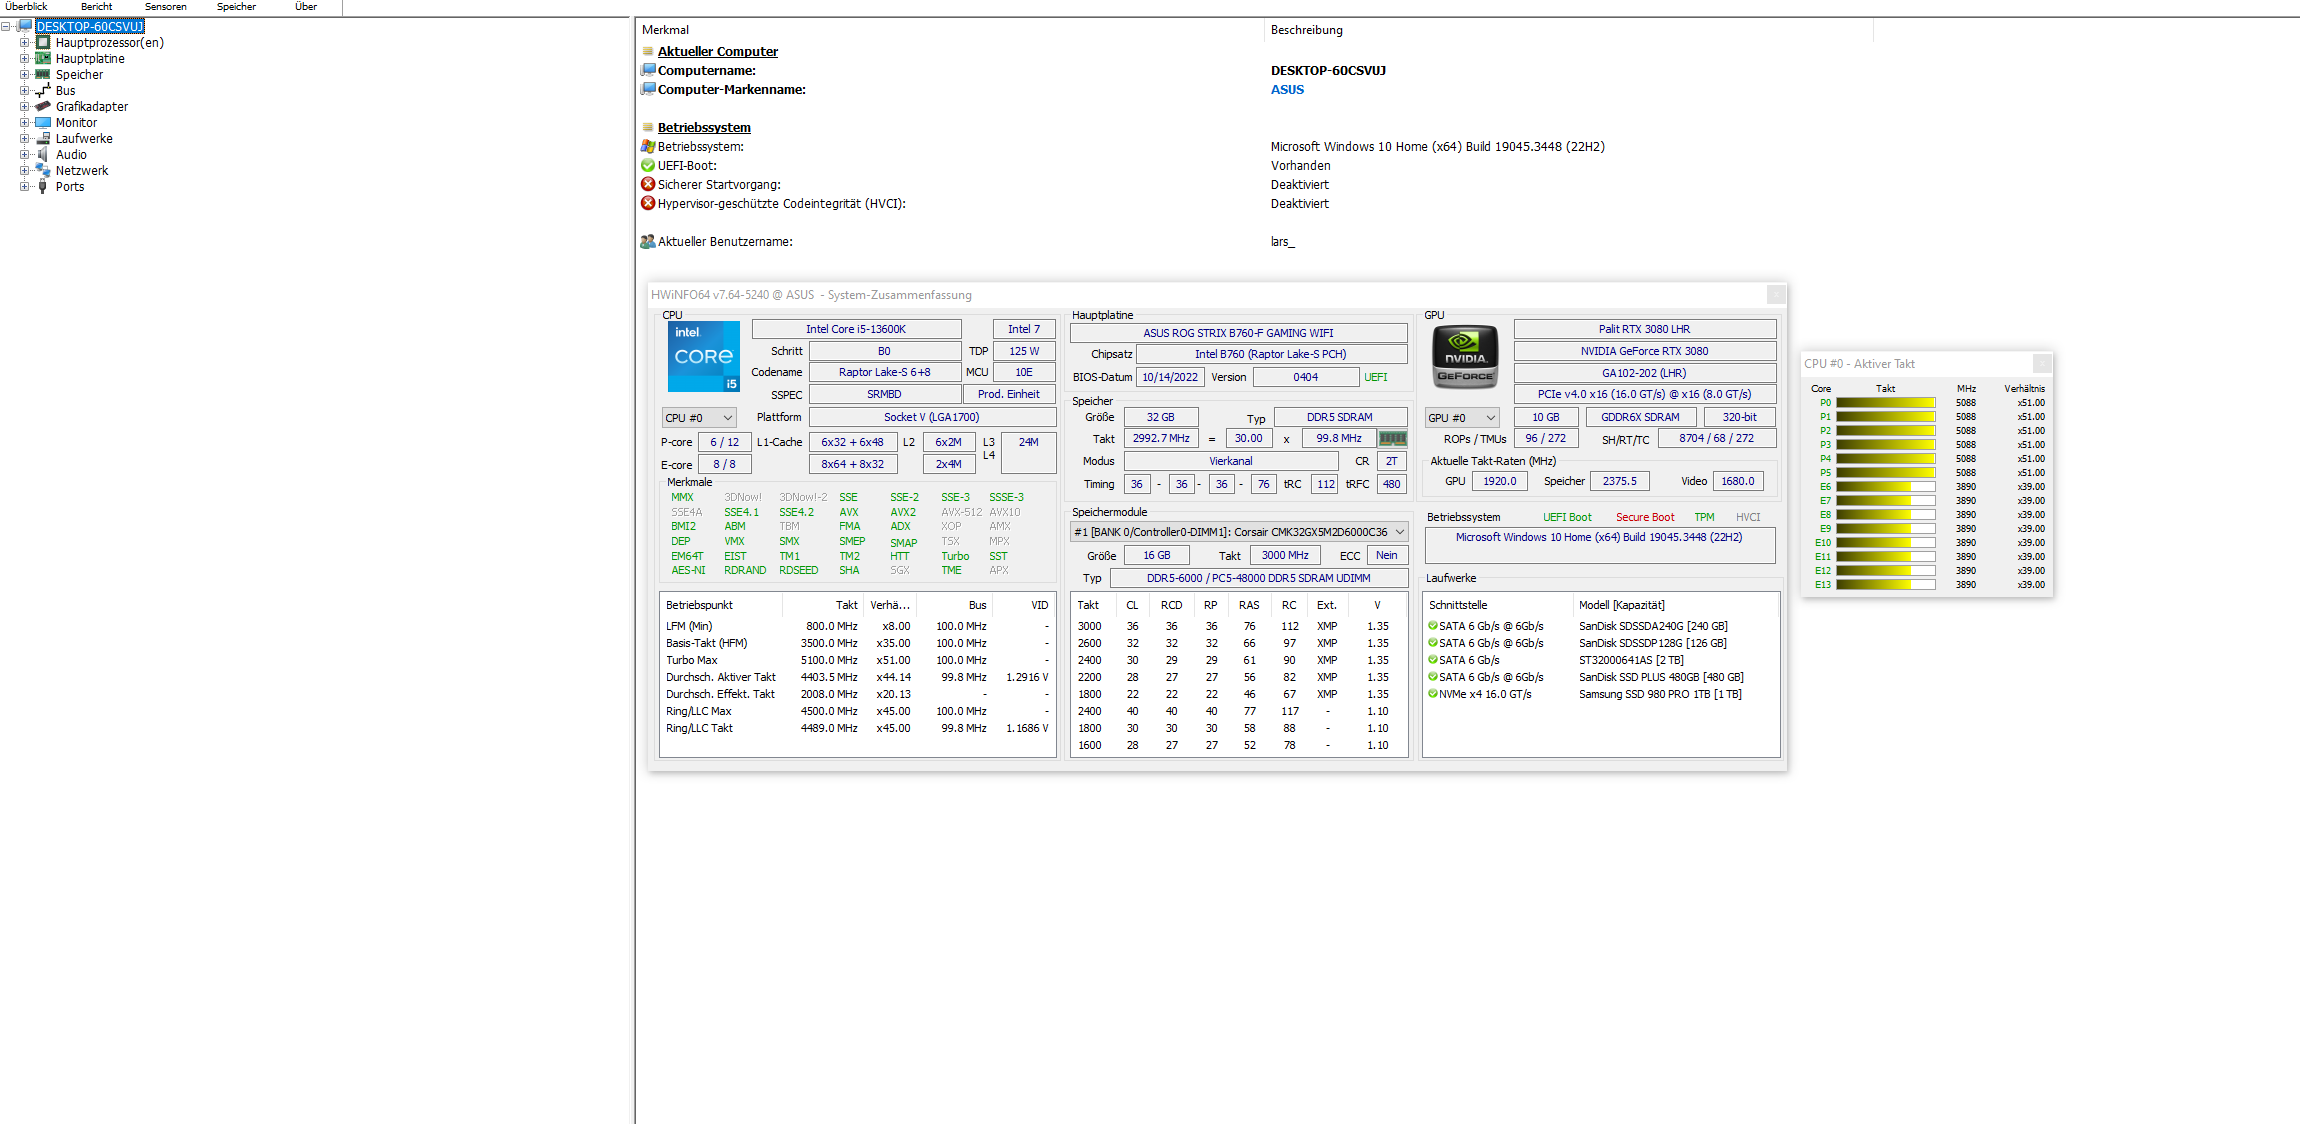Open the CPU #0 selector dropdown

tap(698, 418)
